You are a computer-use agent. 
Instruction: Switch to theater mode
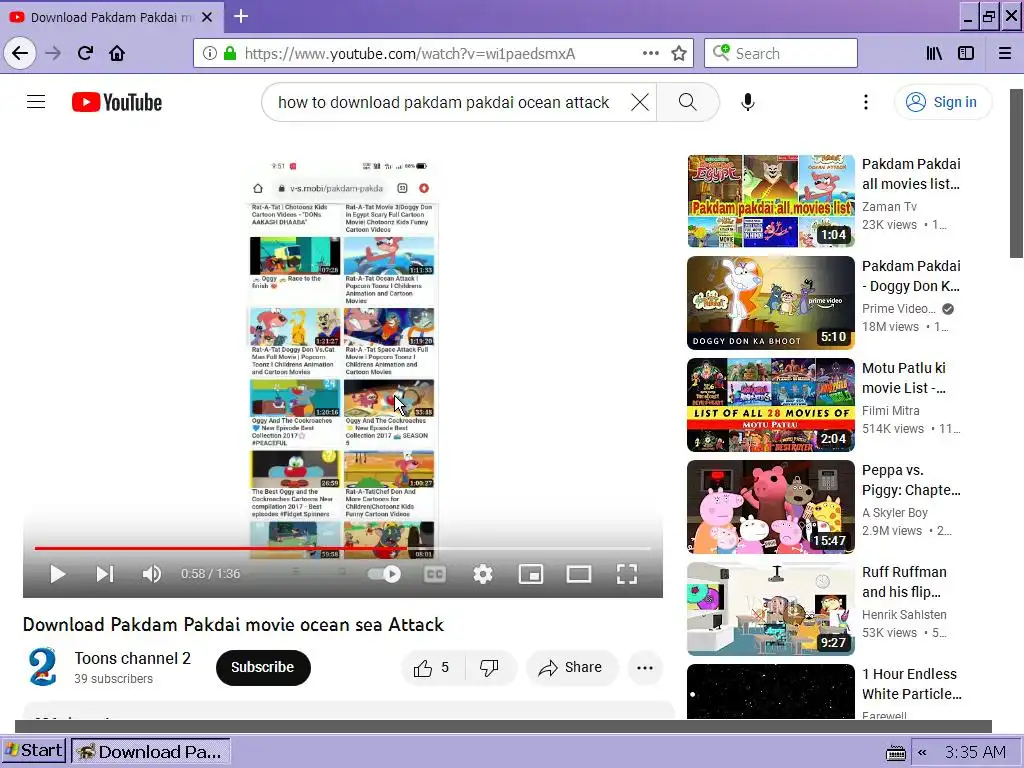[x=579, y=574]
